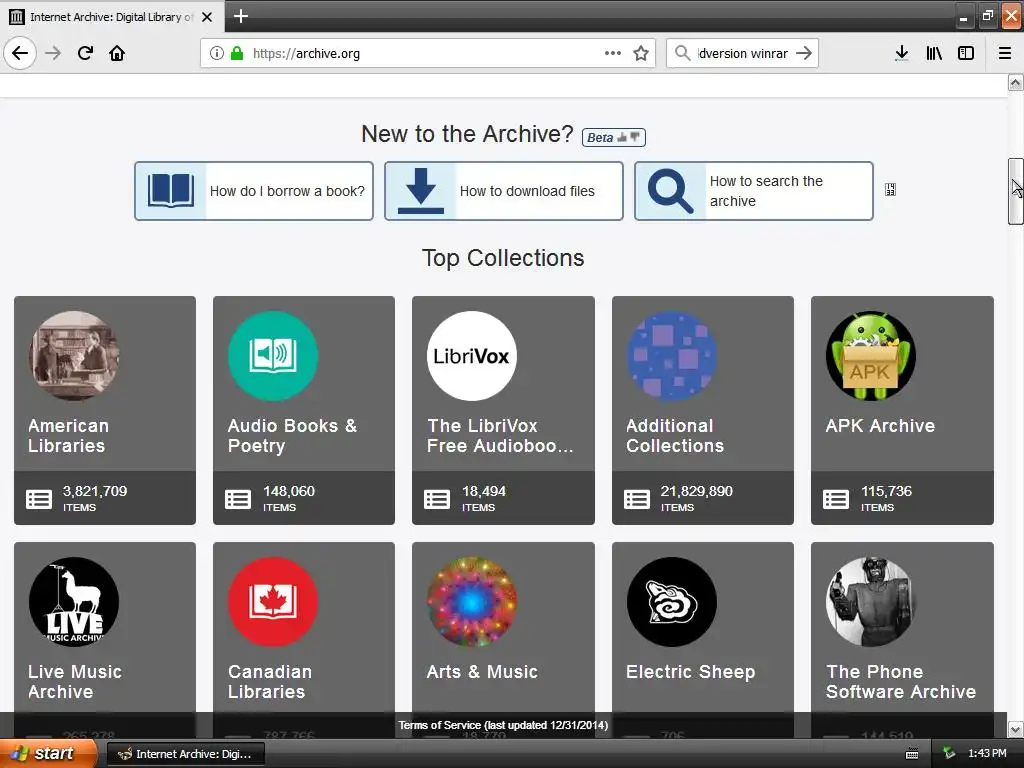The width and height of the screenshot is (1024, 768).
Task: Click the 148,060 items count
Action: click(289, 491)
